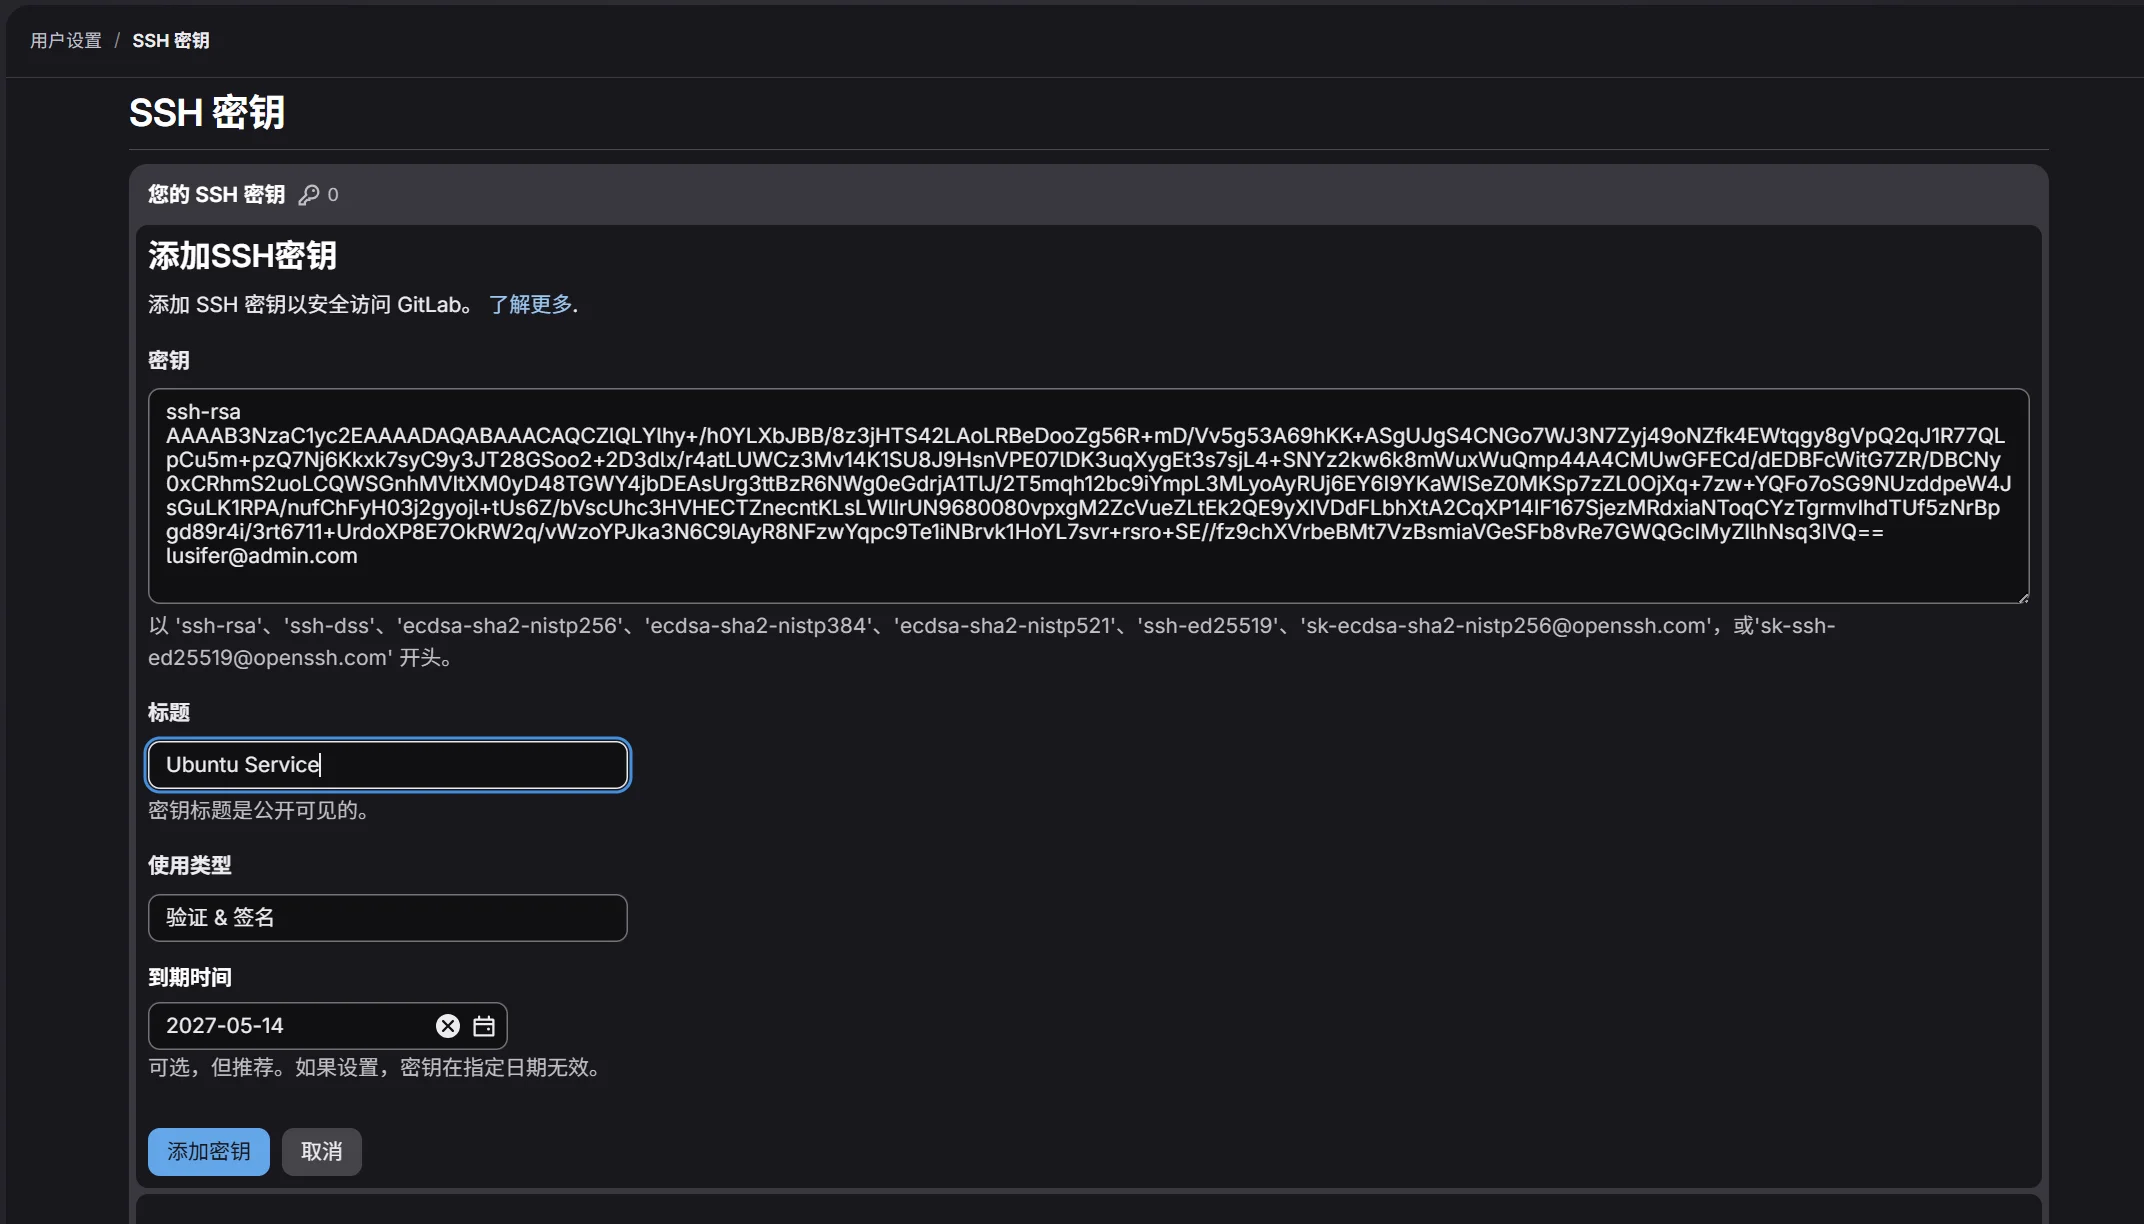Cancel the form with the 取消 button
Screen dimensions: 2144x1224
click(x=322, y=1152)
